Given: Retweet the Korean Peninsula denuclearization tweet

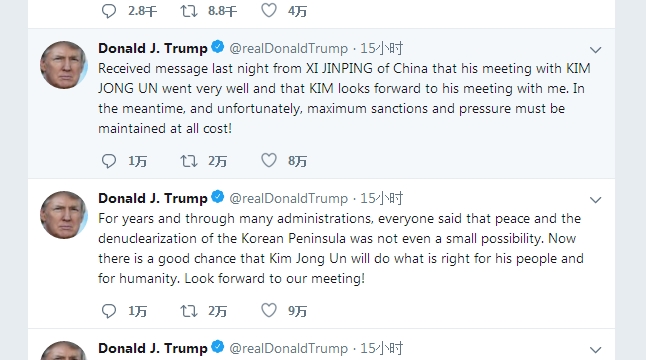Looking at the screenshot, I should (x=189, y=311).
